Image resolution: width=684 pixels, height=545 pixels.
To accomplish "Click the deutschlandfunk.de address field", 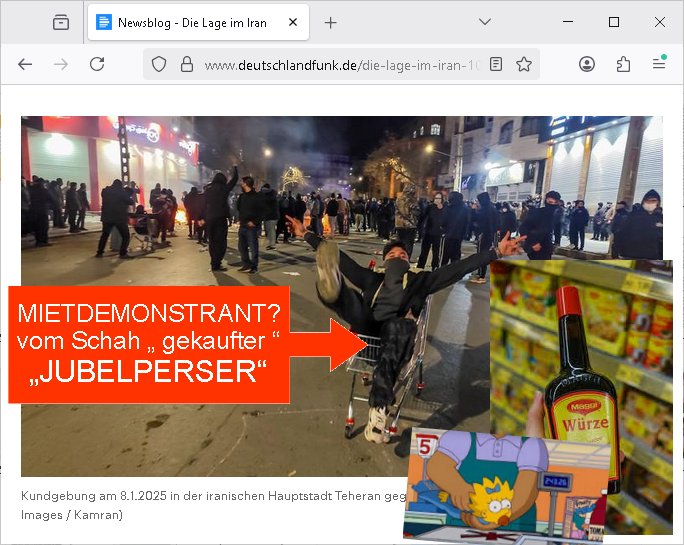I will [x=340, y=64].
